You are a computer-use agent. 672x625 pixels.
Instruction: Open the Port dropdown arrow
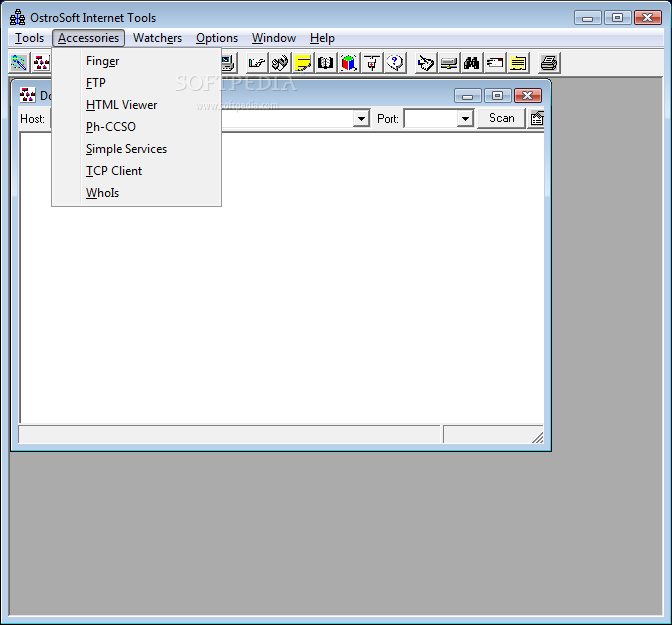tap(465, 118)
